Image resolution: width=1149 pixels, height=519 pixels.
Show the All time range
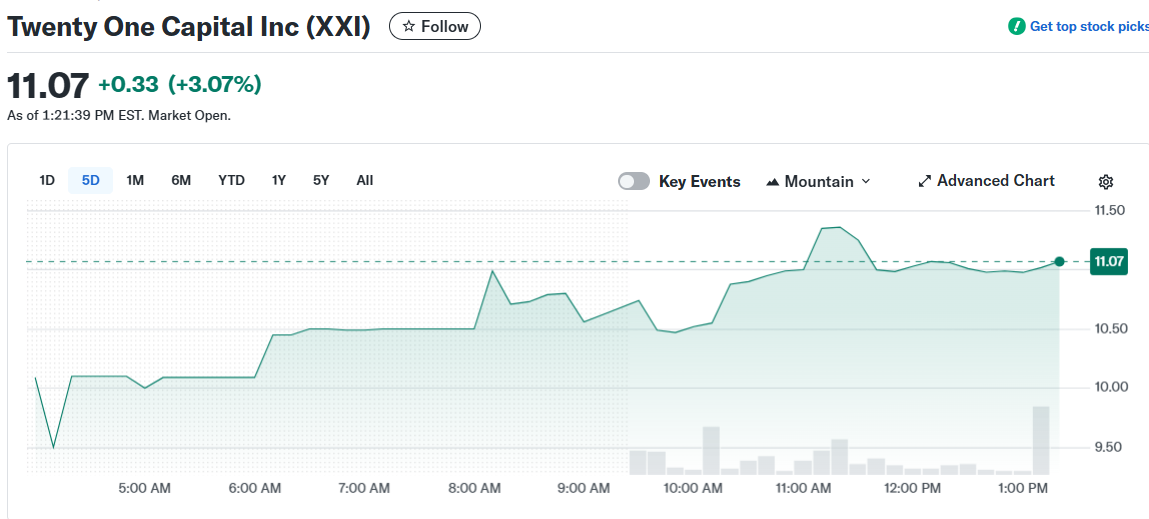click(x=365, y=180)
